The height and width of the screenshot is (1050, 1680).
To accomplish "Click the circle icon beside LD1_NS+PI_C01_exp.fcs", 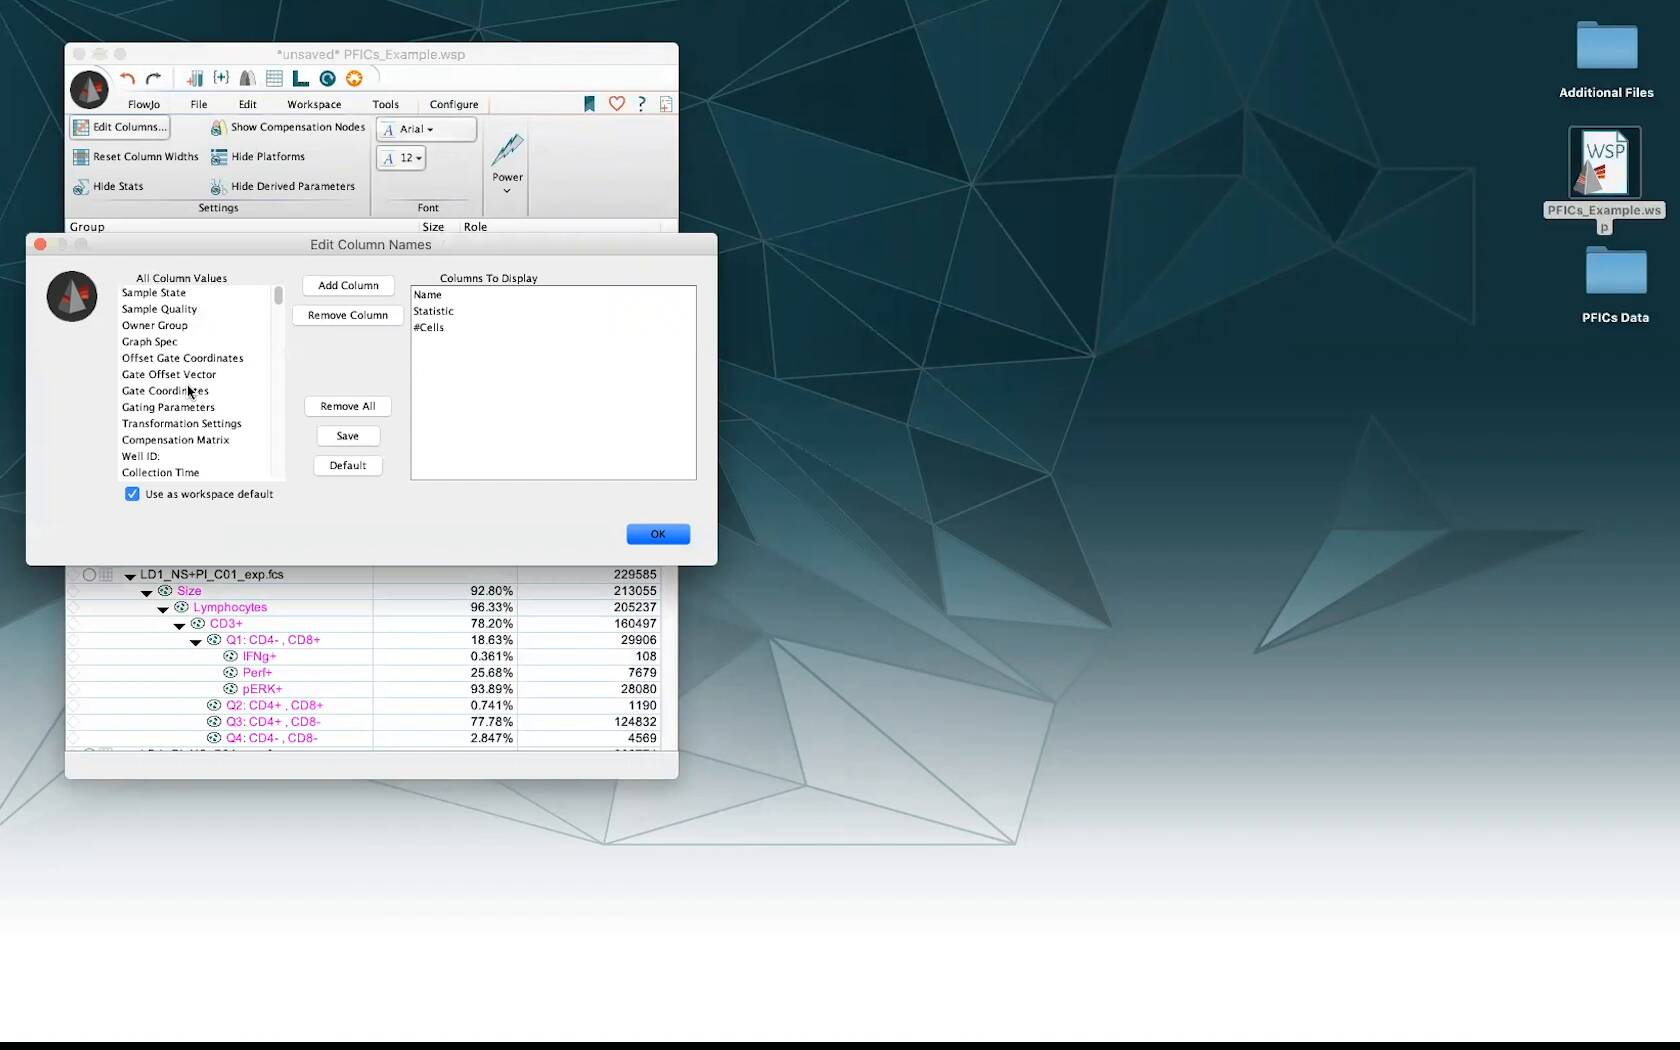I will coord(89,575).
